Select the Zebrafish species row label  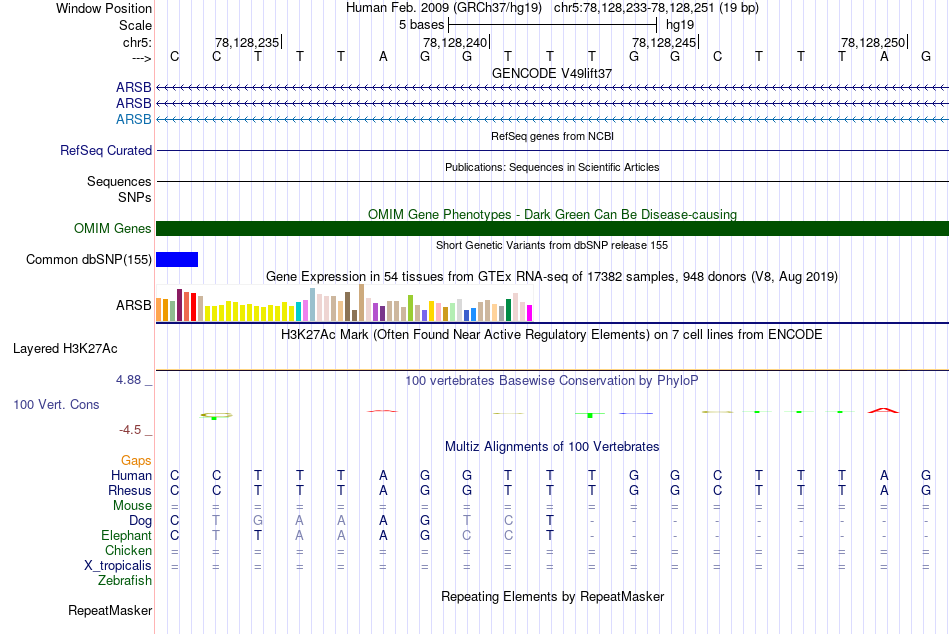[125, 581]
